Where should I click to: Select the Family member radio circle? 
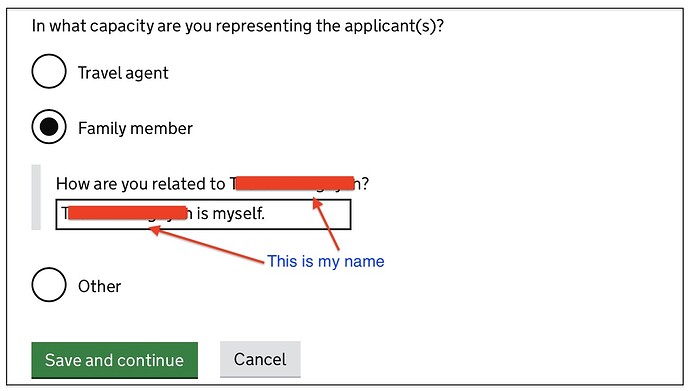click(x=49, y=127)
